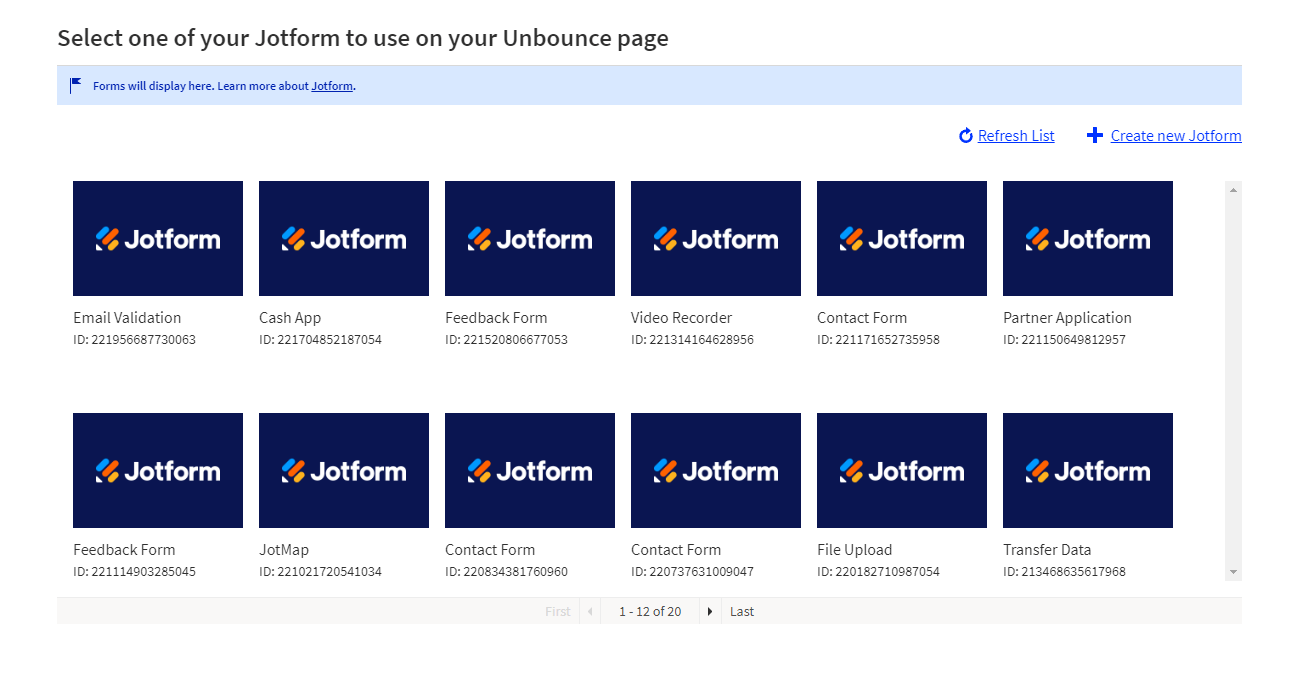Open the Jotform link in banner
This screenshot has height=677, width=1299.
[332, 86]
